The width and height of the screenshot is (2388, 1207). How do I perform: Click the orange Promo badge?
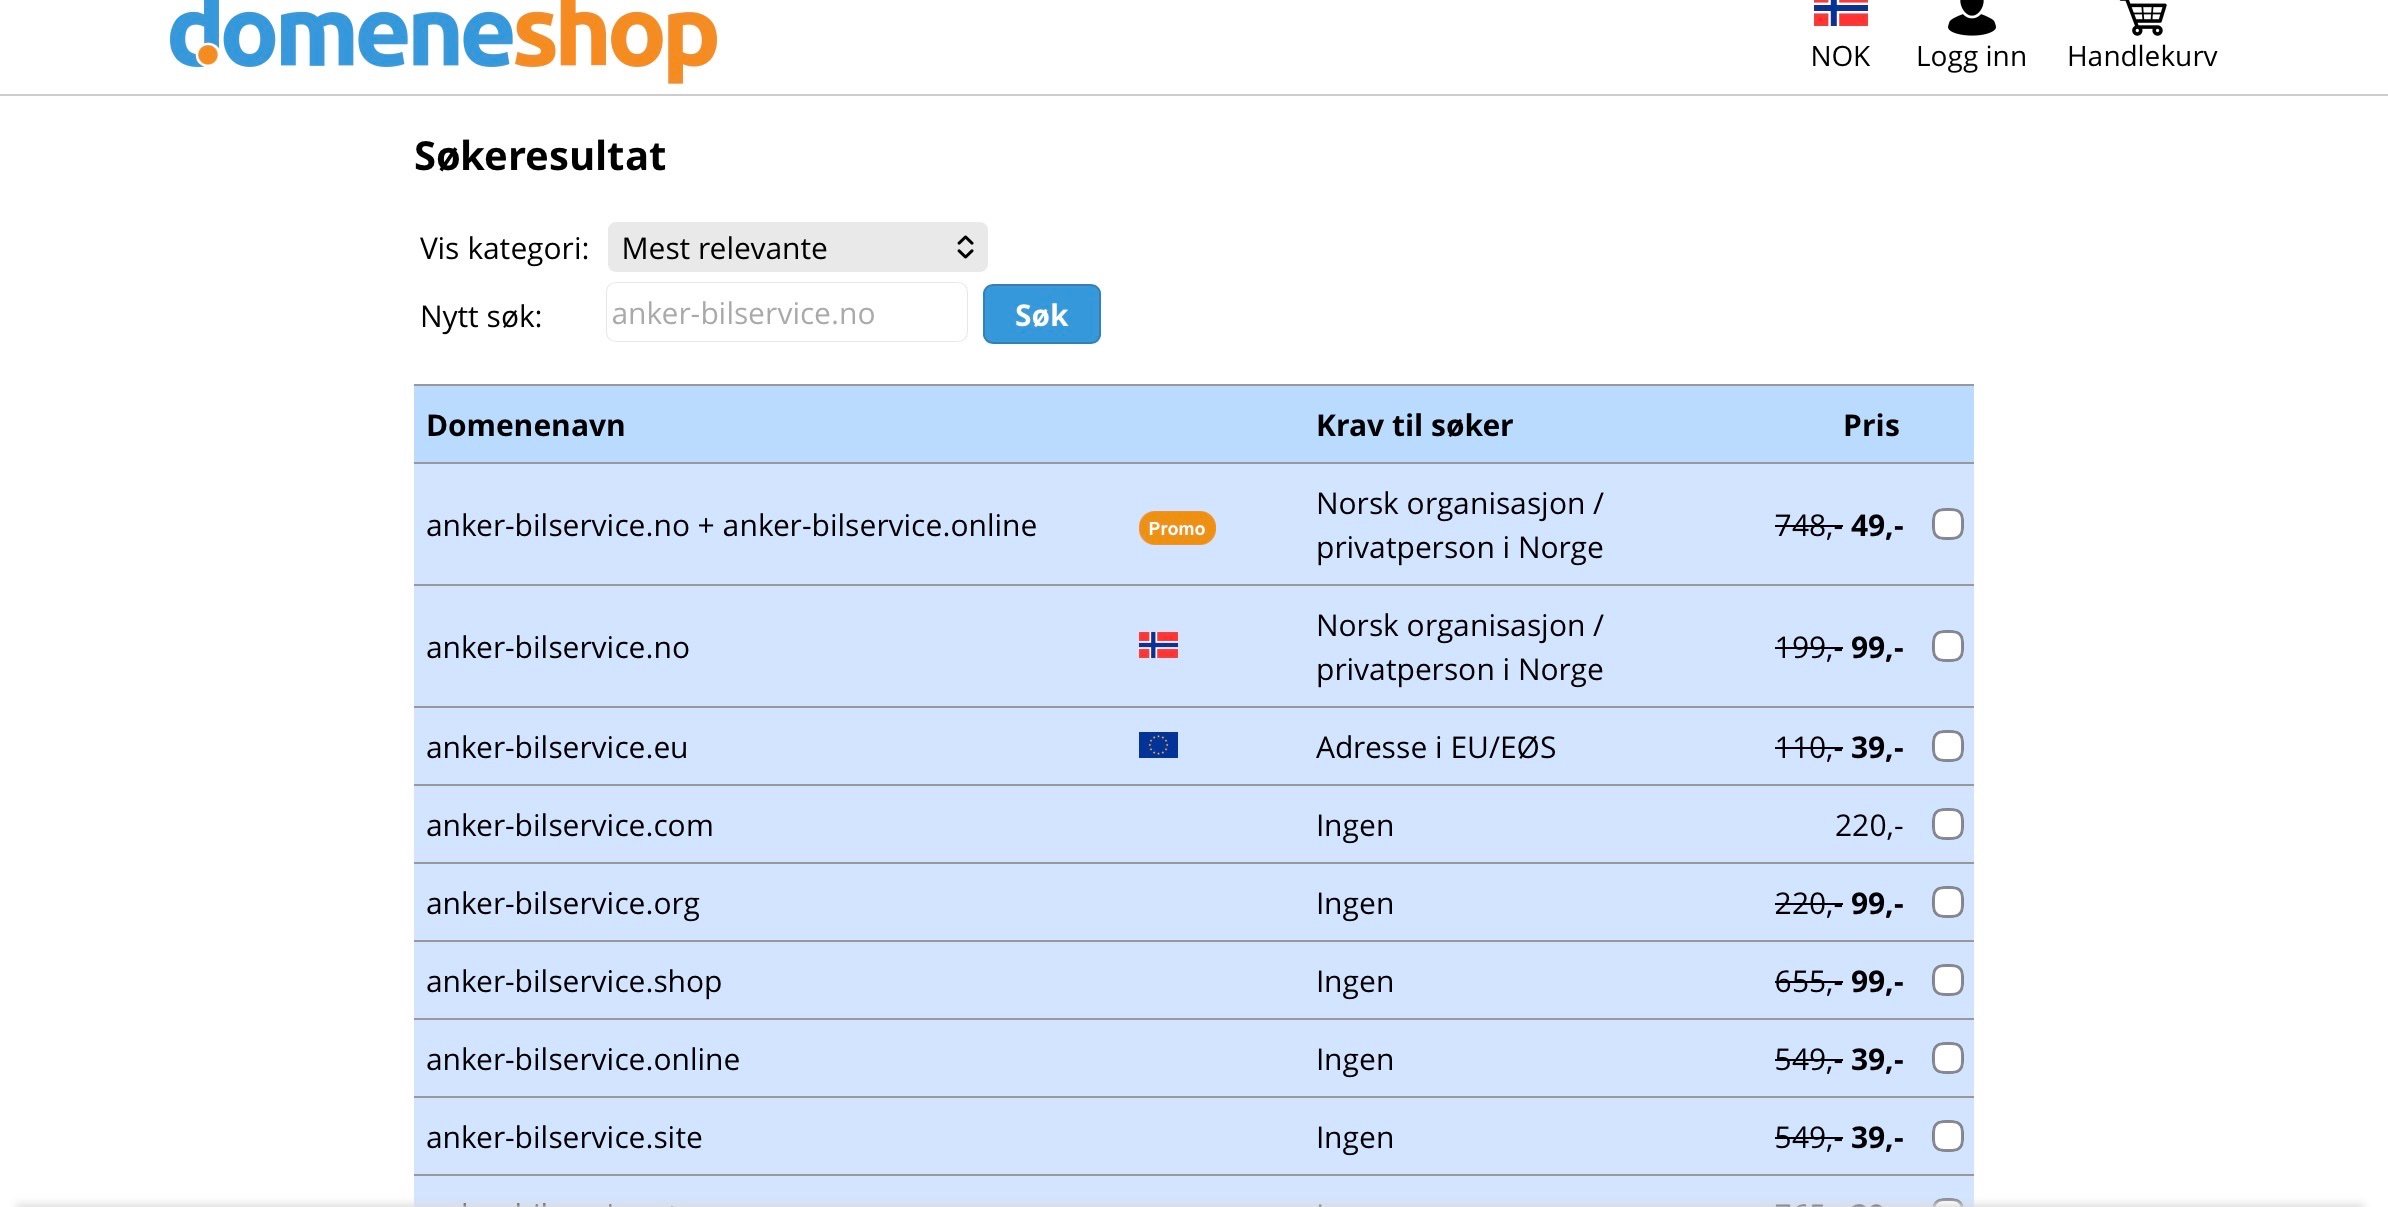tap(1176, 528)
